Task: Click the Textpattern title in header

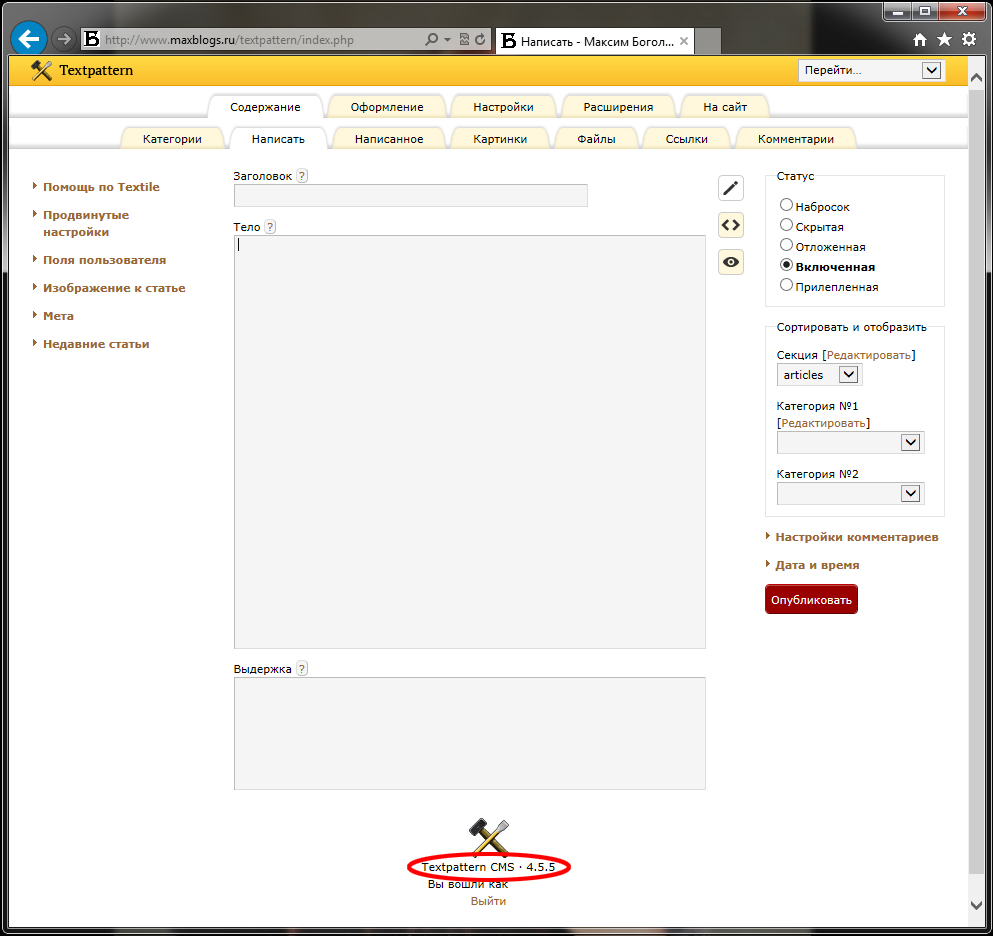Action: tap(96, 70)
